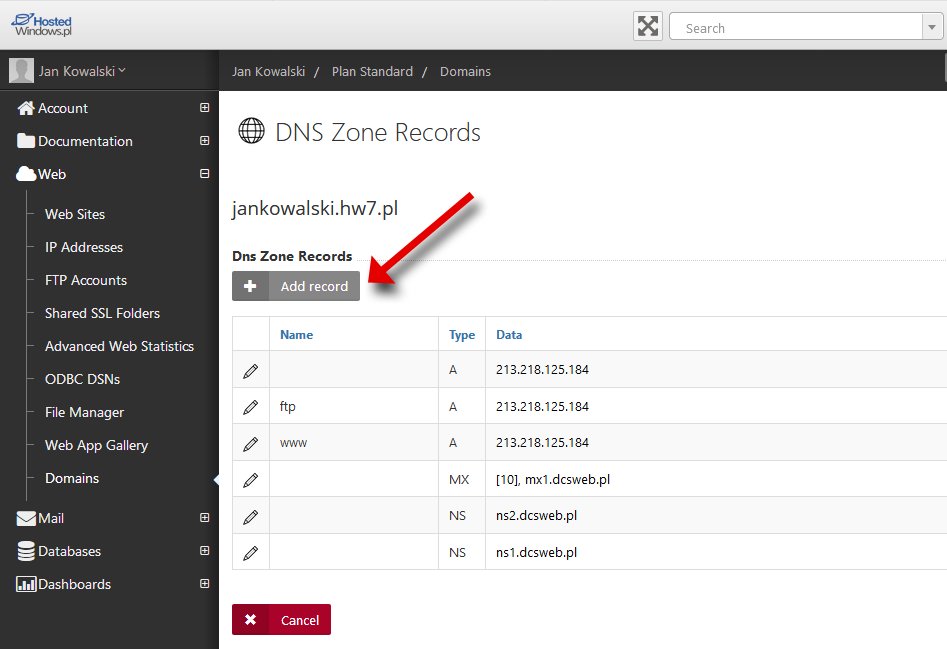Edit the www A record
Image resolution: width=947 pixels, height=649 pixels.
coord(251,444)
